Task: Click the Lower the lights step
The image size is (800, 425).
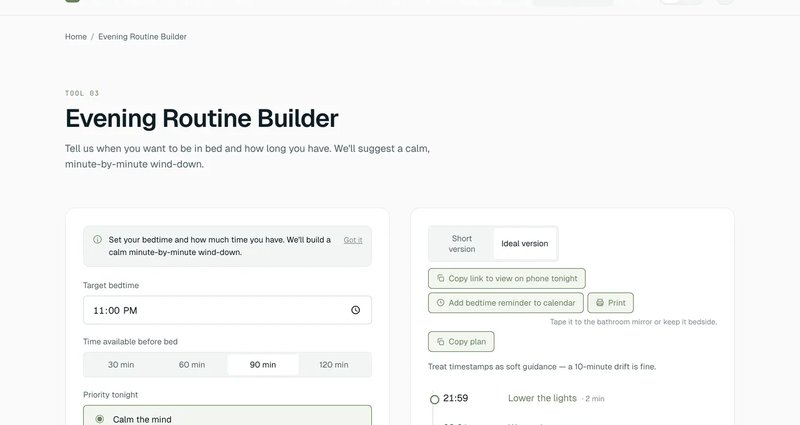Action: tap(542, 398)
